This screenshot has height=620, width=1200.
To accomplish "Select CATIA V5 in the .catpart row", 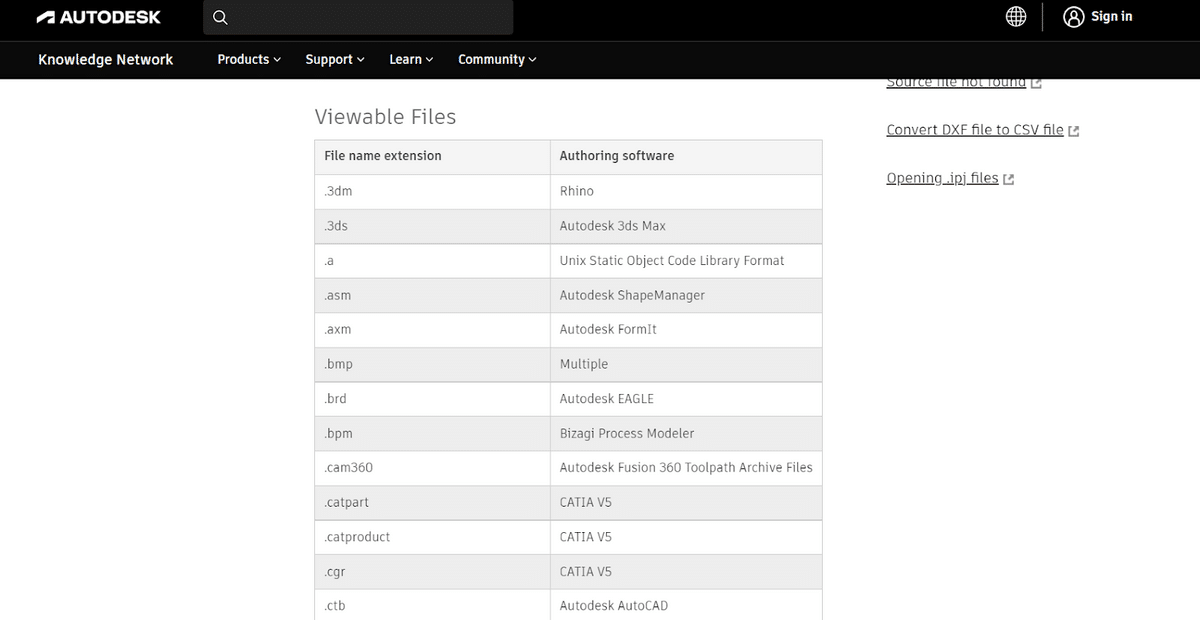I will [686, 503].
